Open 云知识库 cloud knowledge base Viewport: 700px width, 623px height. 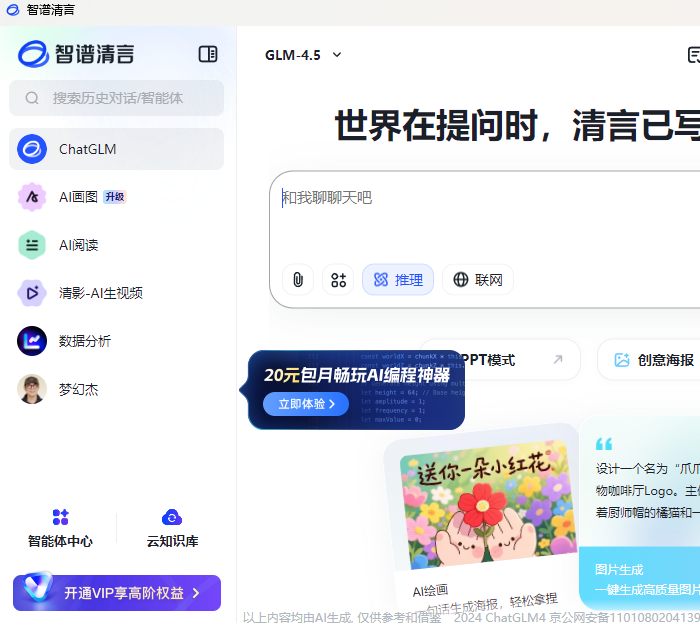[172, 528]
